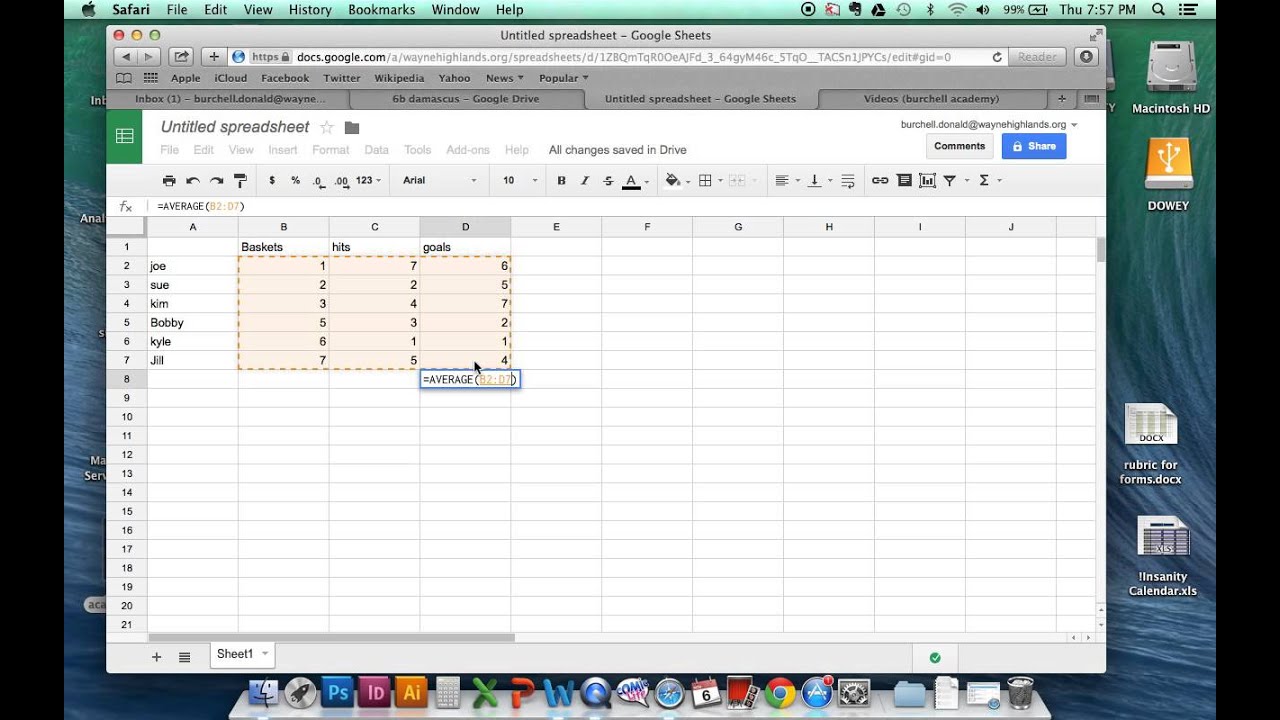This screenshot has height=720, width=1280.
Task: Open Photoshop from the Dock
Action: tap(338, 692)
